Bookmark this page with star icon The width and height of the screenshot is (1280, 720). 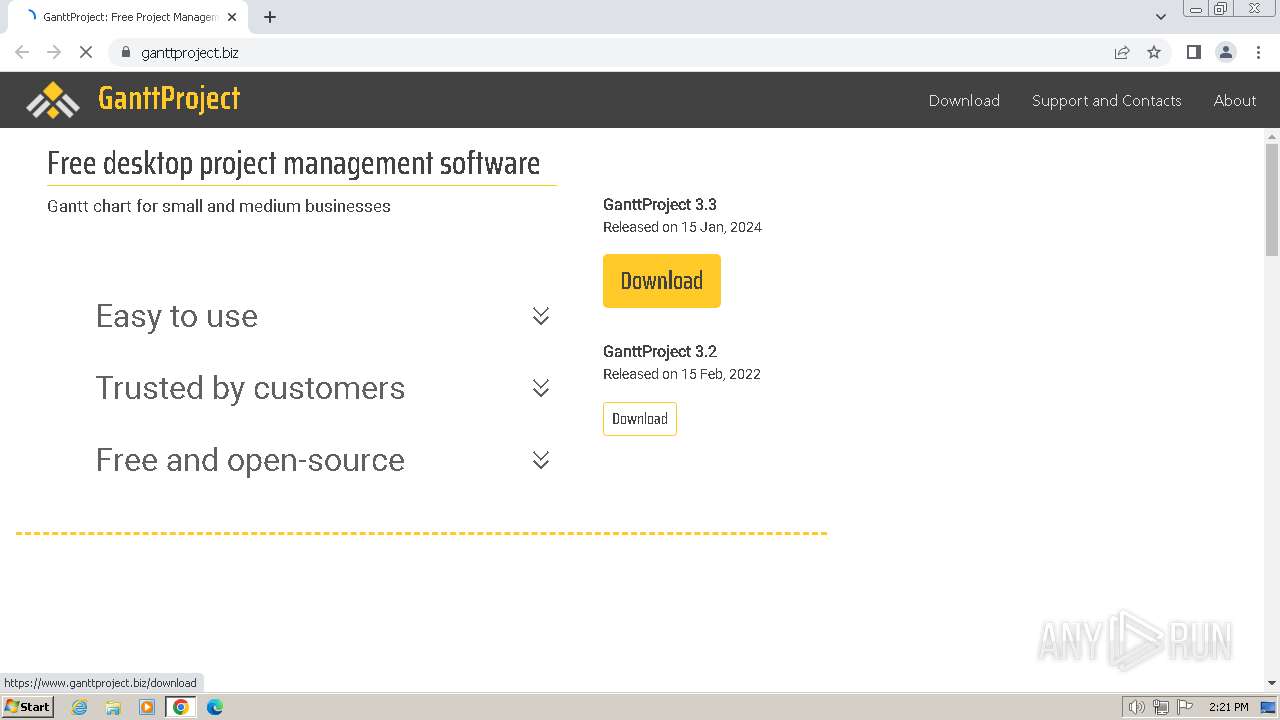coord(1154,52)
